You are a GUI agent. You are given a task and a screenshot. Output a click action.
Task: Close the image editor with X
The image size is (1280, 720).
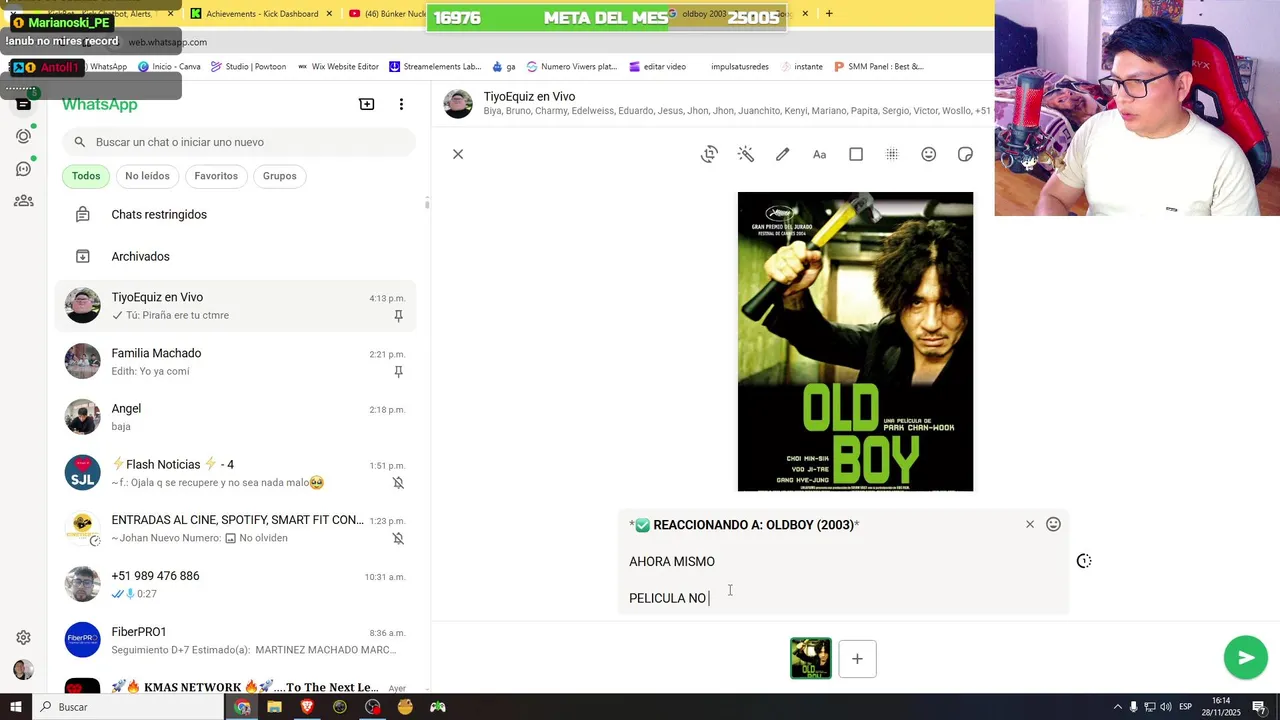(458, 154)
